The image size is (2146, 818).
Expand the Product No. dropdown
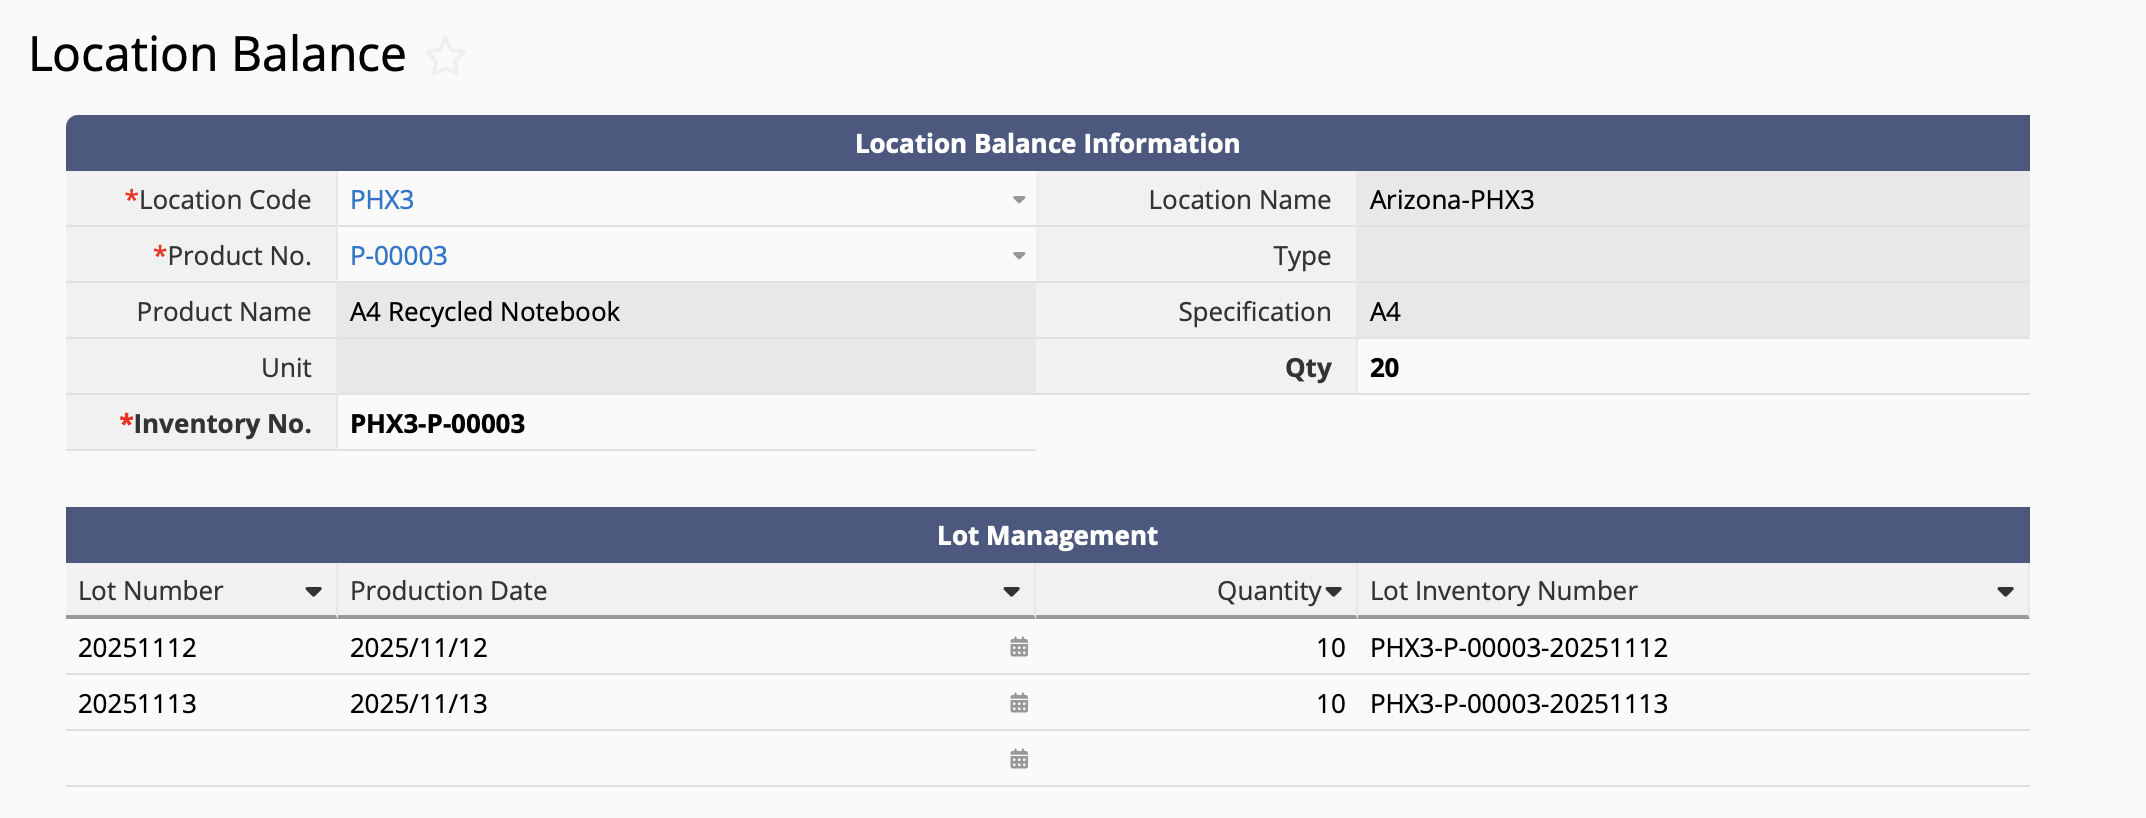click(x=1018, y=256)
